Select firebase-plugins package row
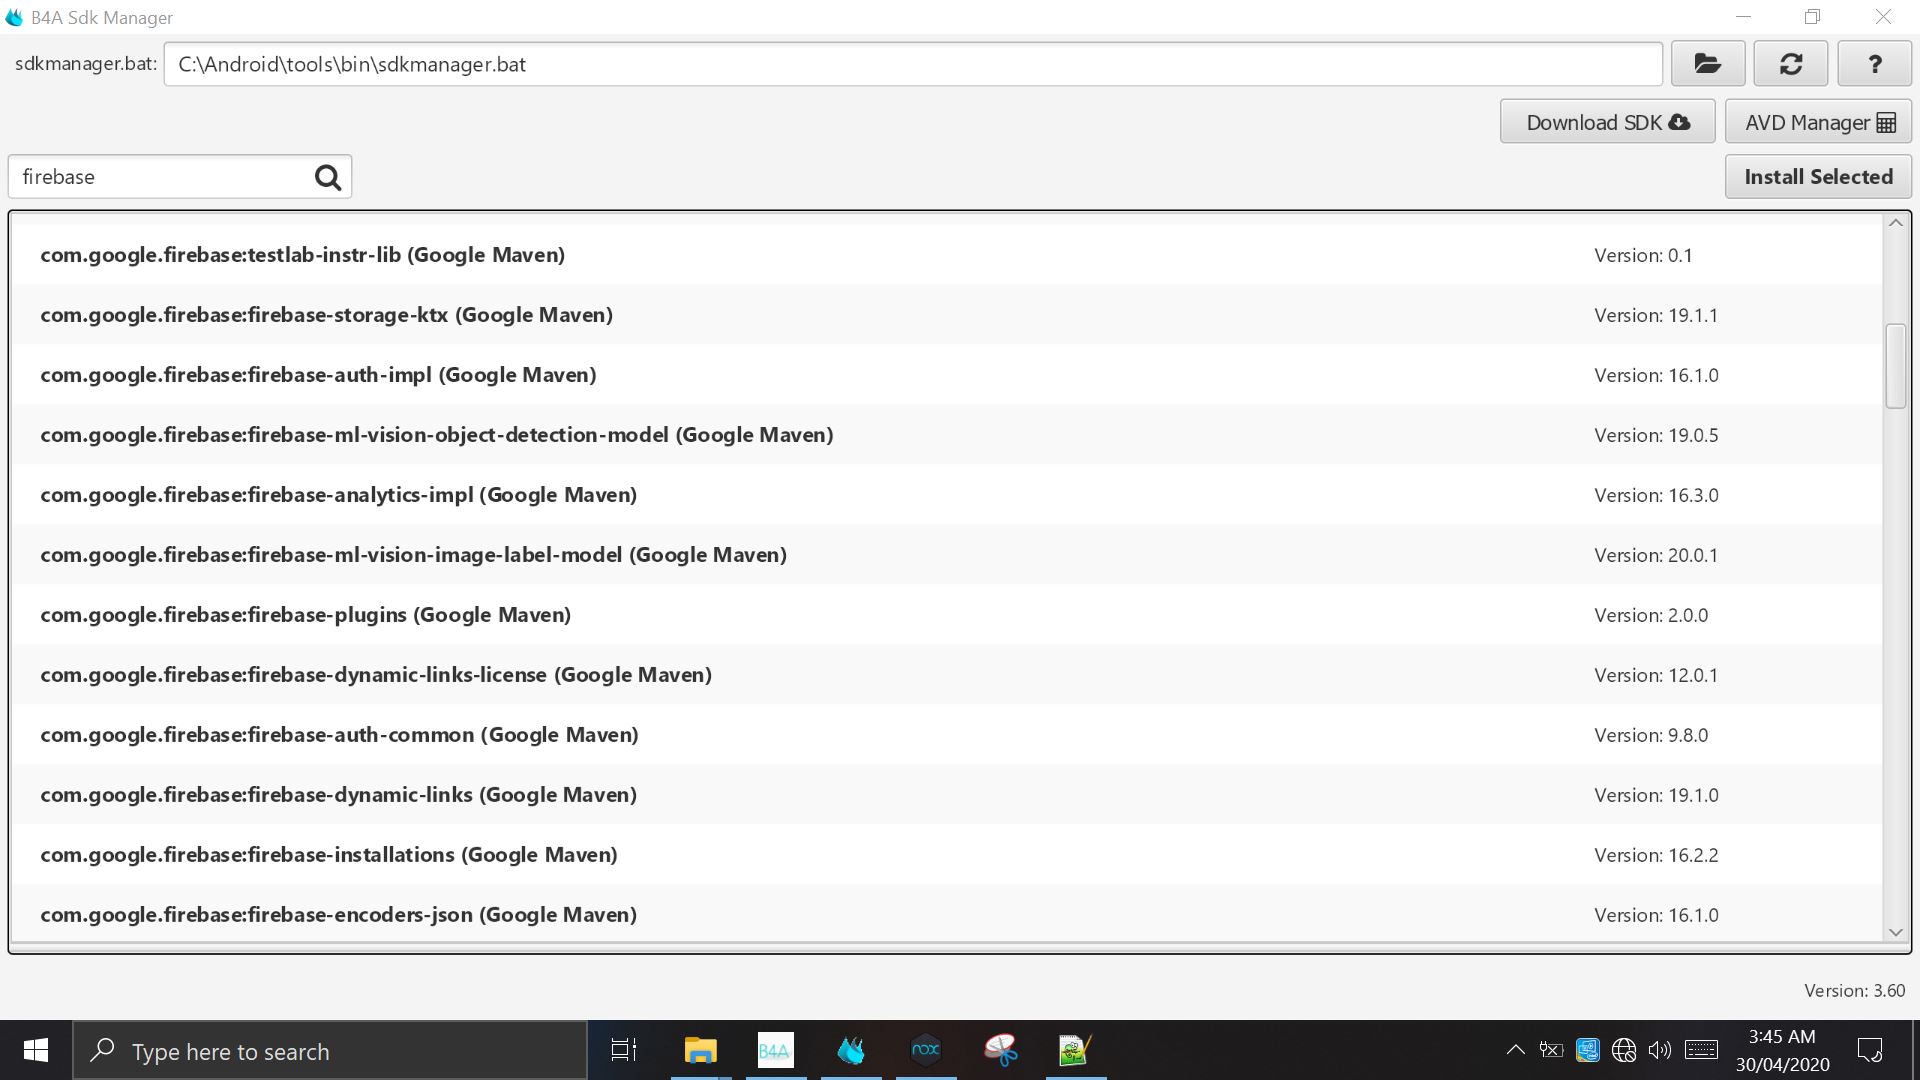Viewport: 1920px width, 1080px height. click(x=946, y=615)
